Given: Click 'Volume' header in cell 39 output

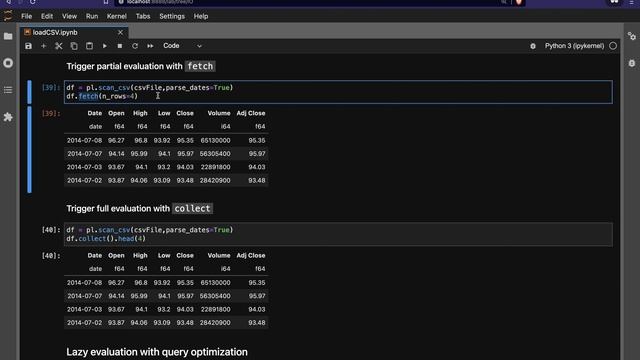Looking at the screenshot, I should [219, 113].
